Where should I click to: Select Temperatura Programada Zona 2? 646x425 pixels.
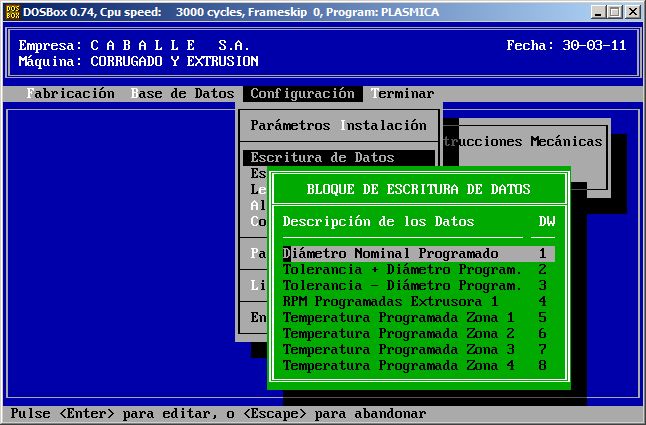pyautogui.click(x=398, y=334)
